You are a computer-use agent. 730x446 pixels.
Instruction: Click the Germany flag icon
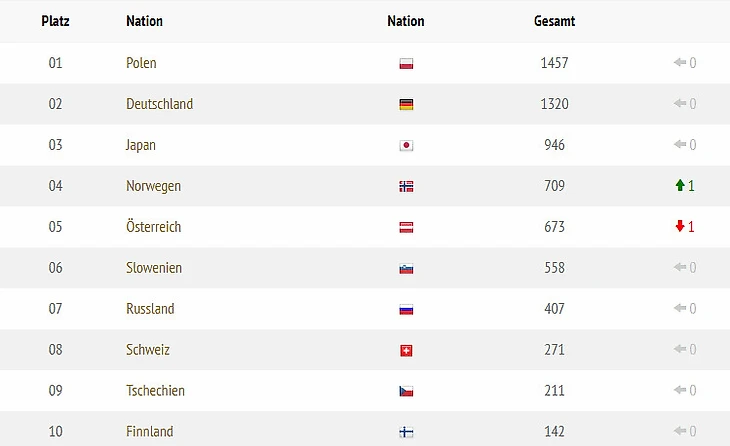[406, 105]
